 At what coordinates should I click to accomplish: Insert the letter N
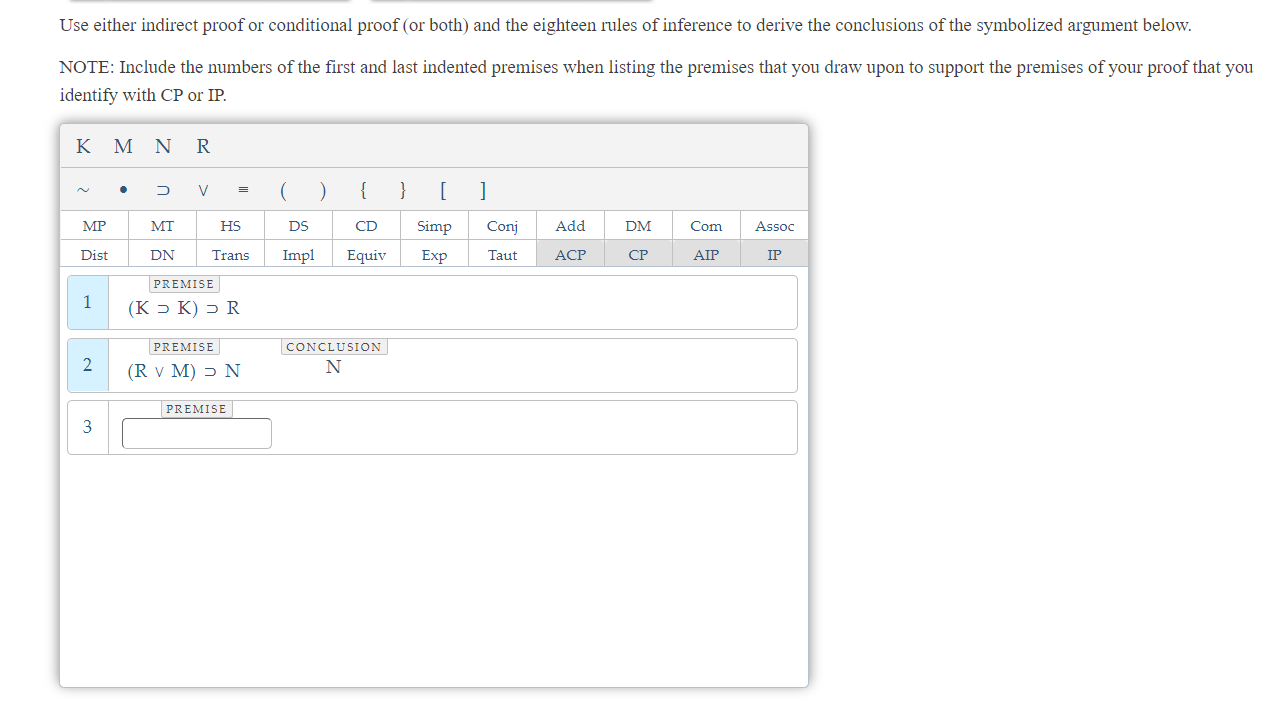click(x=163, y=146)
